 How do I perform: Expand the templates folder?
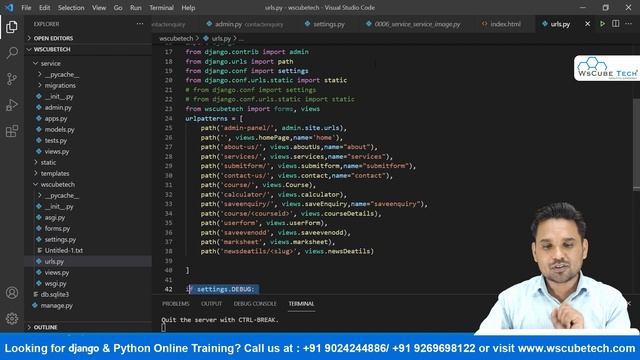[x=88, y=173]
